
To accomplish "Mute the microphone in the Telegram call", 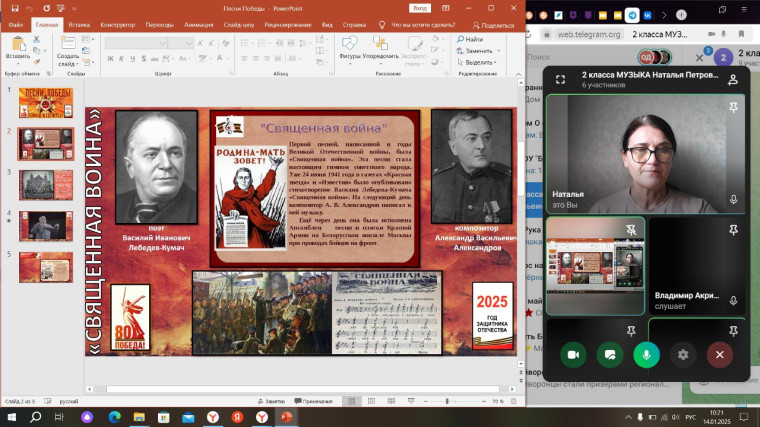I will [x=647, y=355].
